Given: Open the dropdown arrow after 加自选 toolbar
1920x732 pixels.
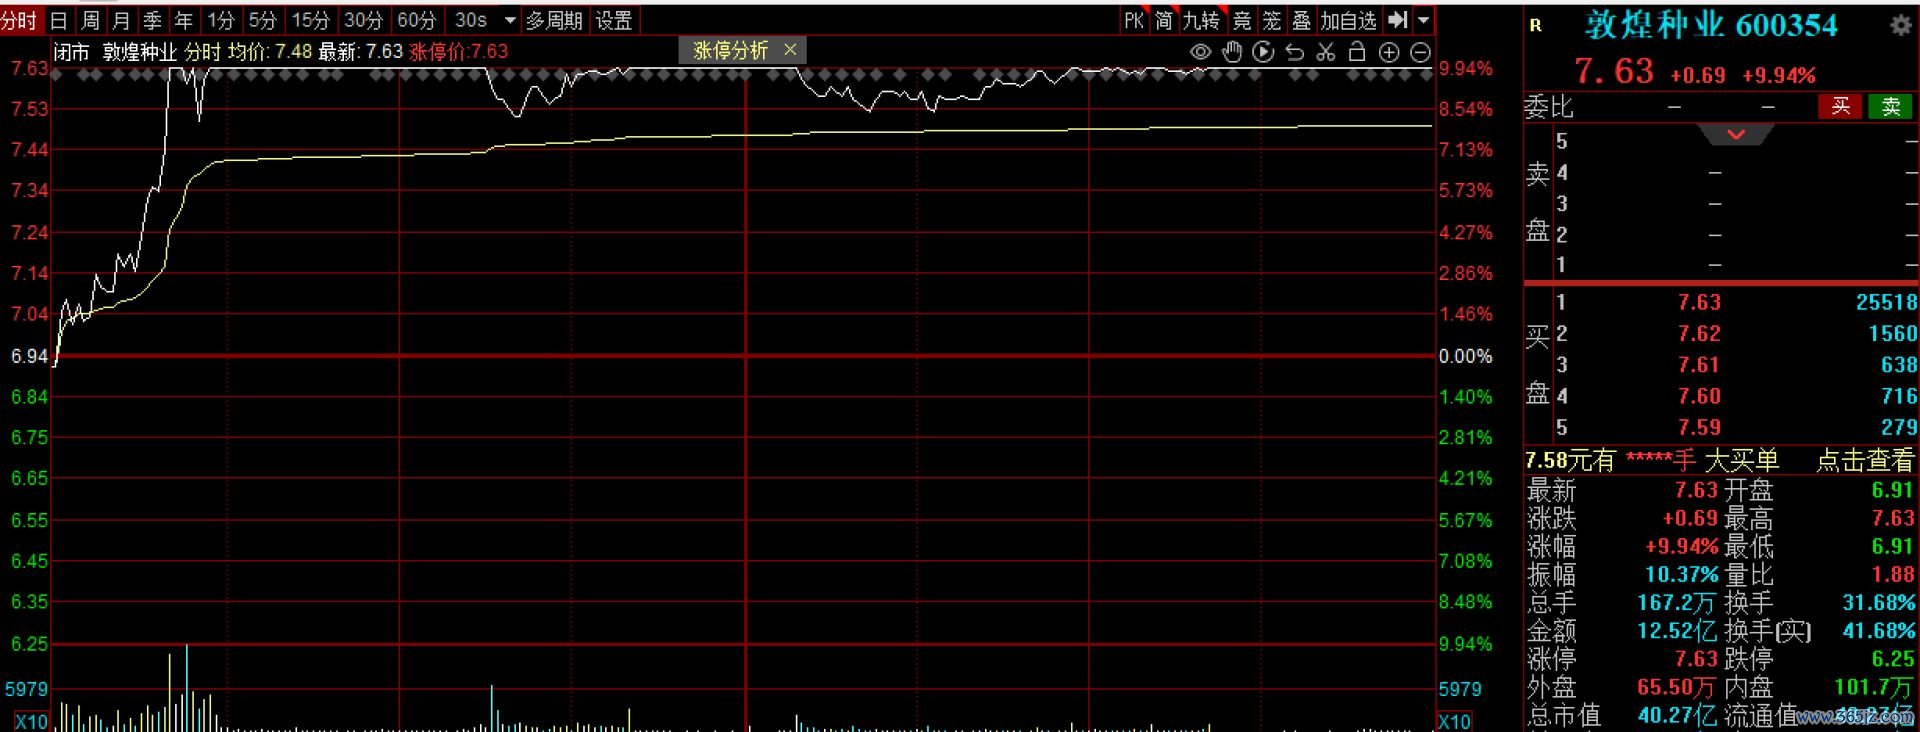Looking at the screenshot, I should 1424,20.
